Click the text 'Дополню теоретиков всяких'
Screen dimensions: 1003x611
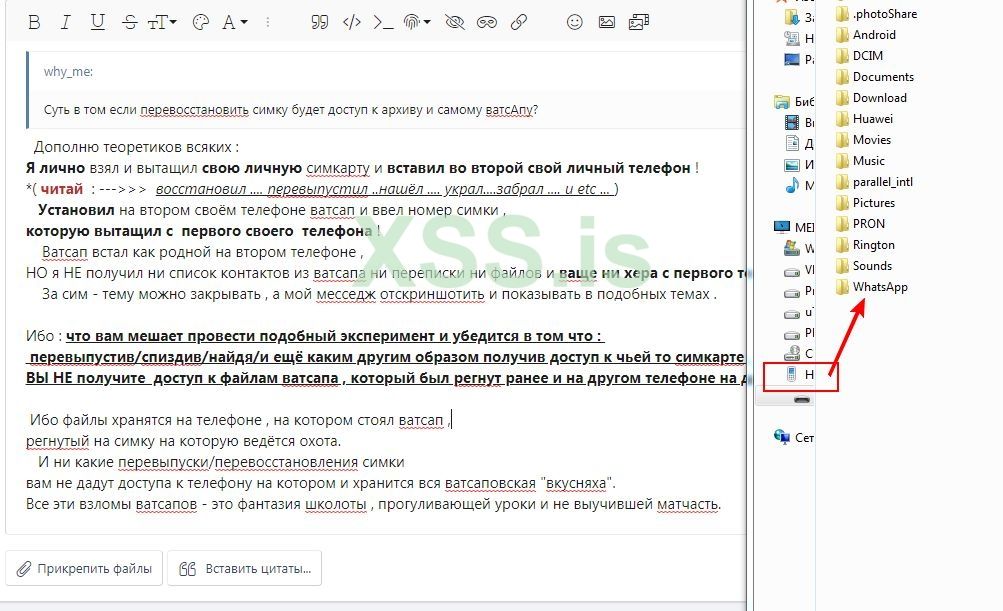click(x=132, y=147)
